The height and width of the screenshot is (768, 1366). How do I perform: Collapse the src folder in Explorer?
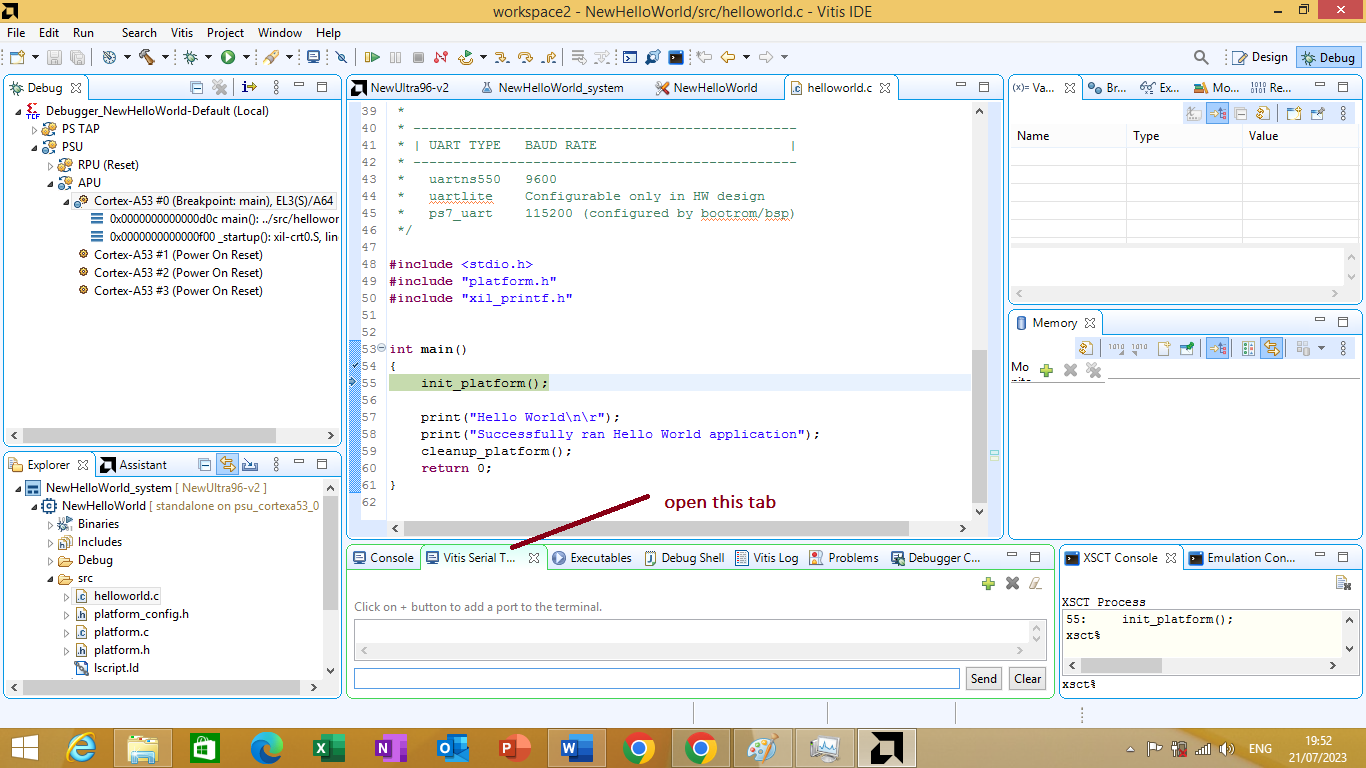coord(51,578)
